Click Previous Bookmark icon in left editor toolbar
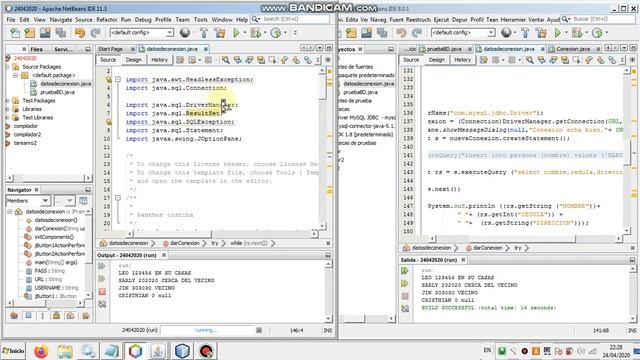This screenshot has width=640, height=360. (284, 60)
